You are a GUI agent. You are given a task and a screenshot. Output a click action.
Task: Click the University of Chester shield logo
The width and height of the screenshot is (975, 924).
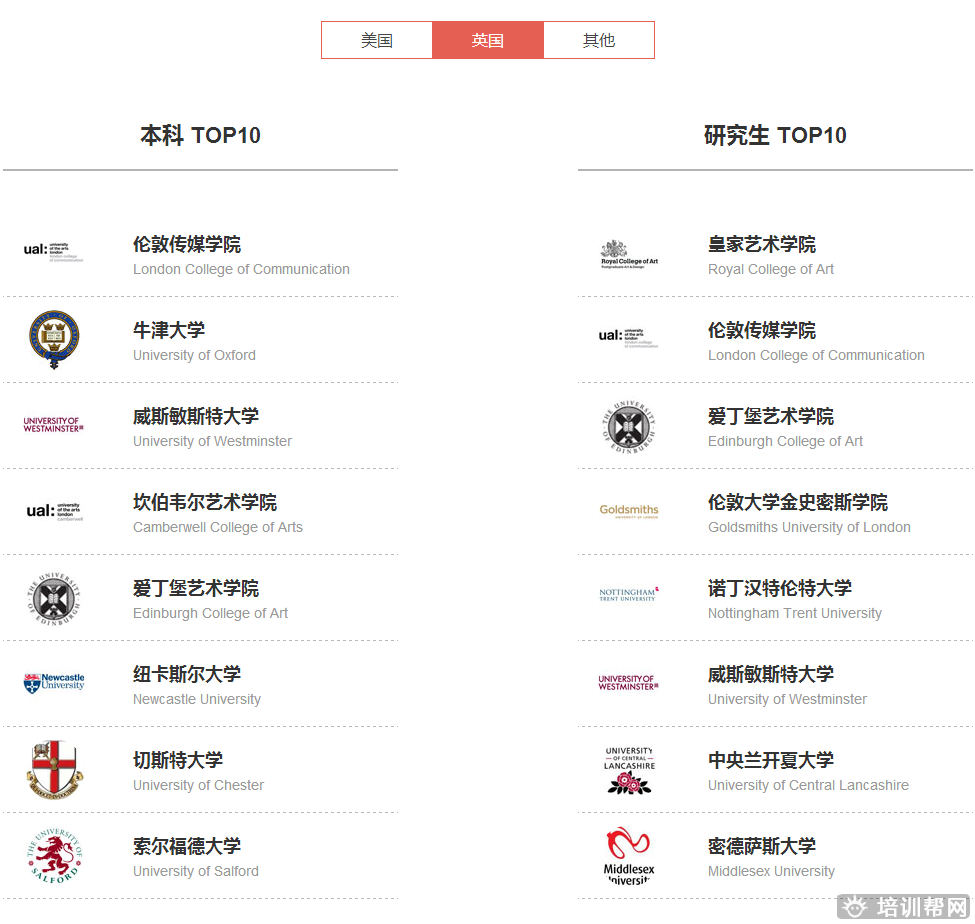55,769
